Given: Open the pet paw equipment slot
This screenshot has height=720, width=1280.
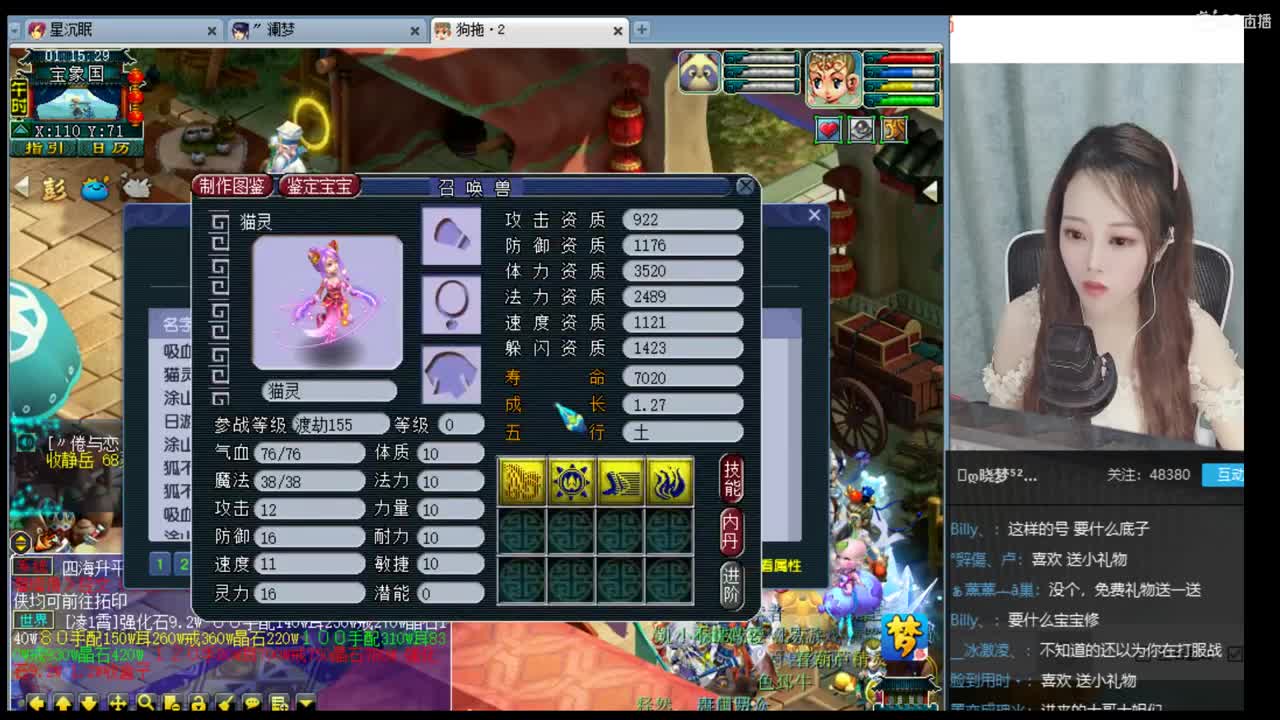Looking at the screenshot, I should coord(451,236).
